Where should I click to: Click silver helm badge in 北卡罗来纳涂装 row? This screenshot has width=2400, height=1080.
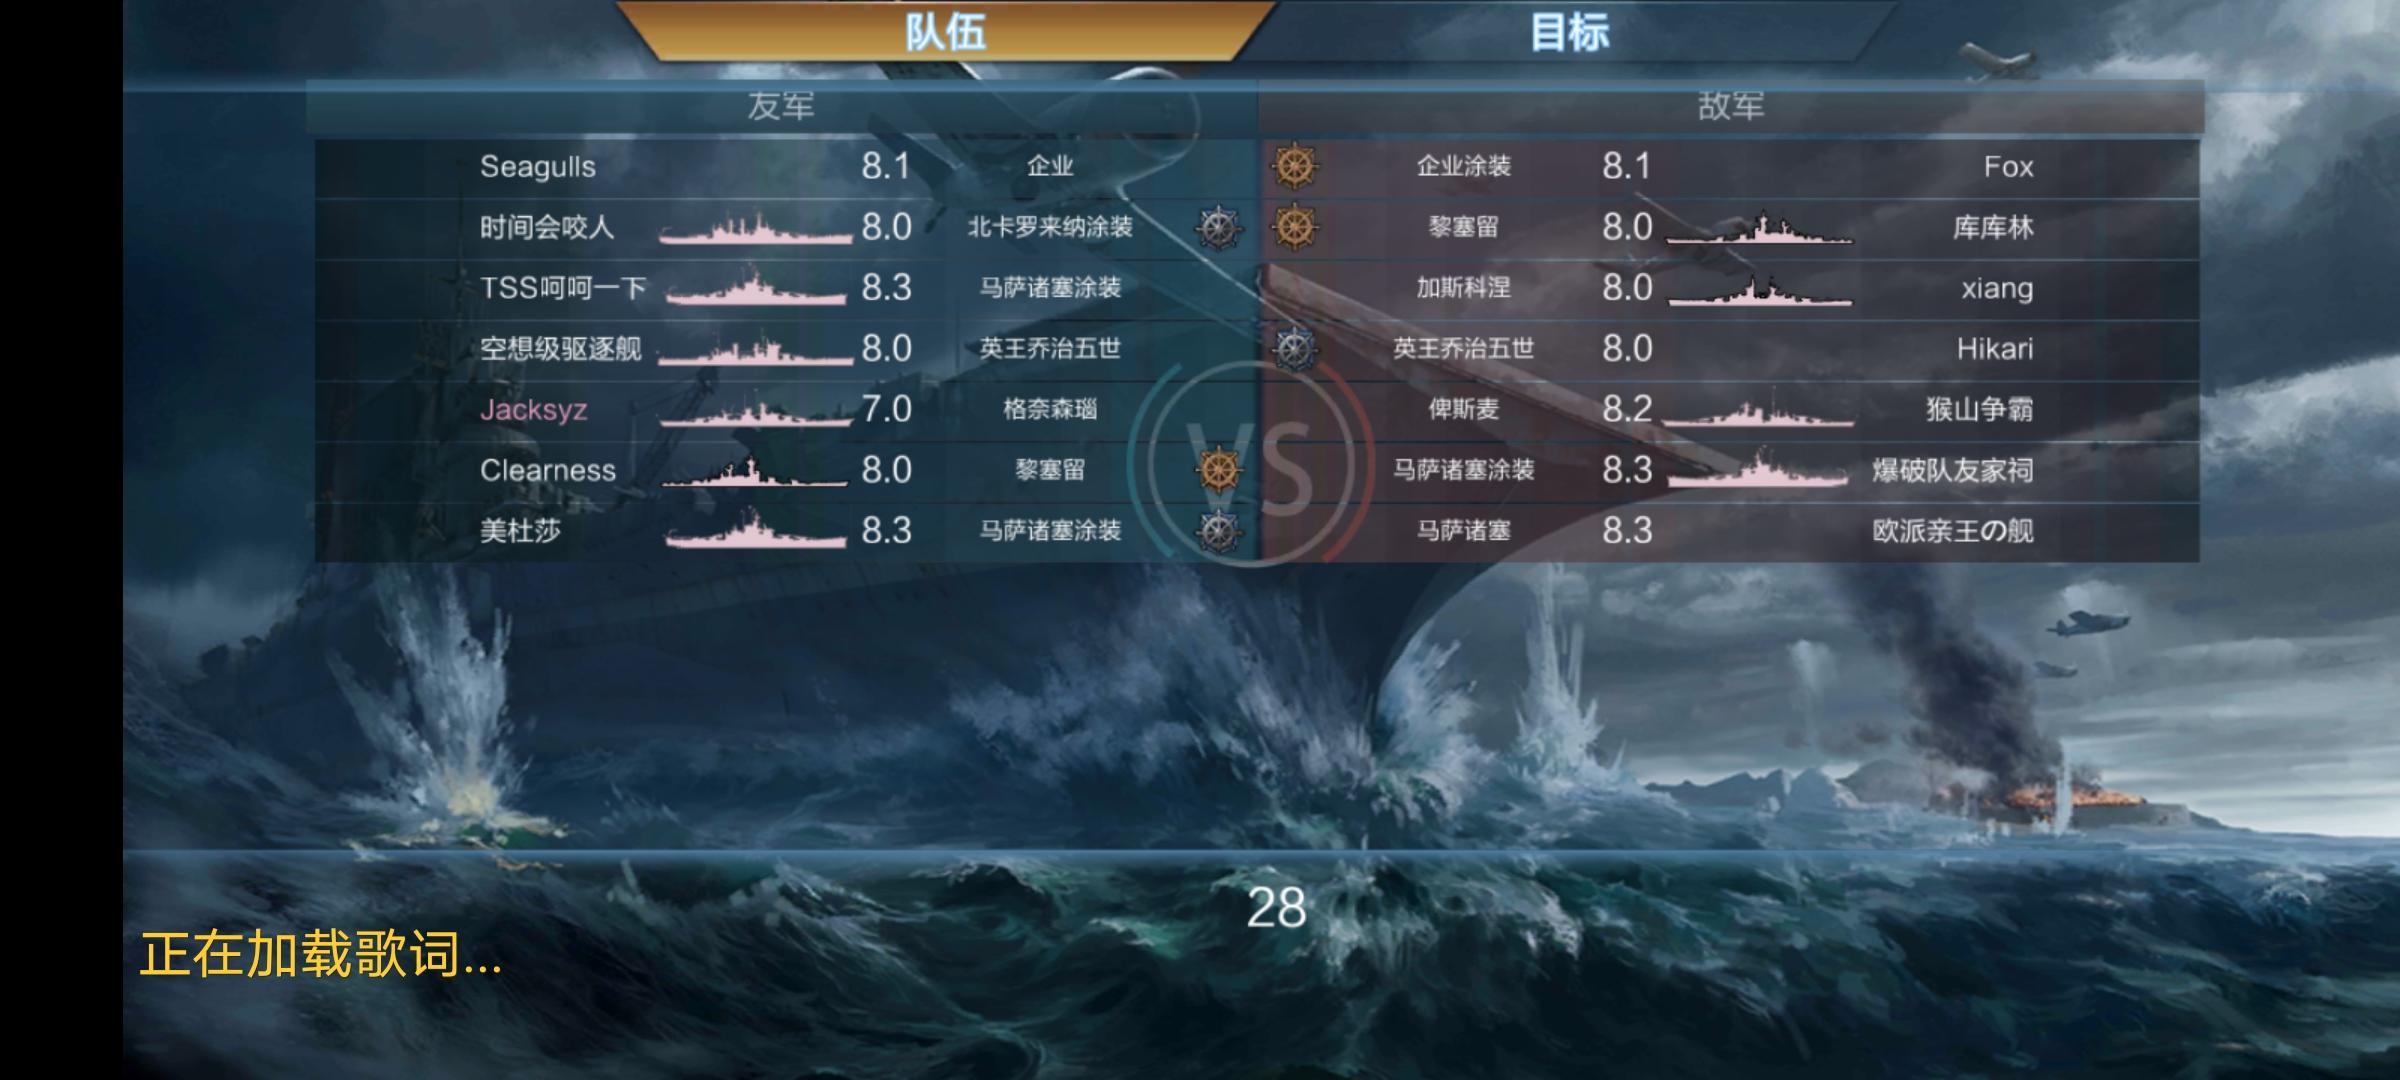coord(1220,227)
